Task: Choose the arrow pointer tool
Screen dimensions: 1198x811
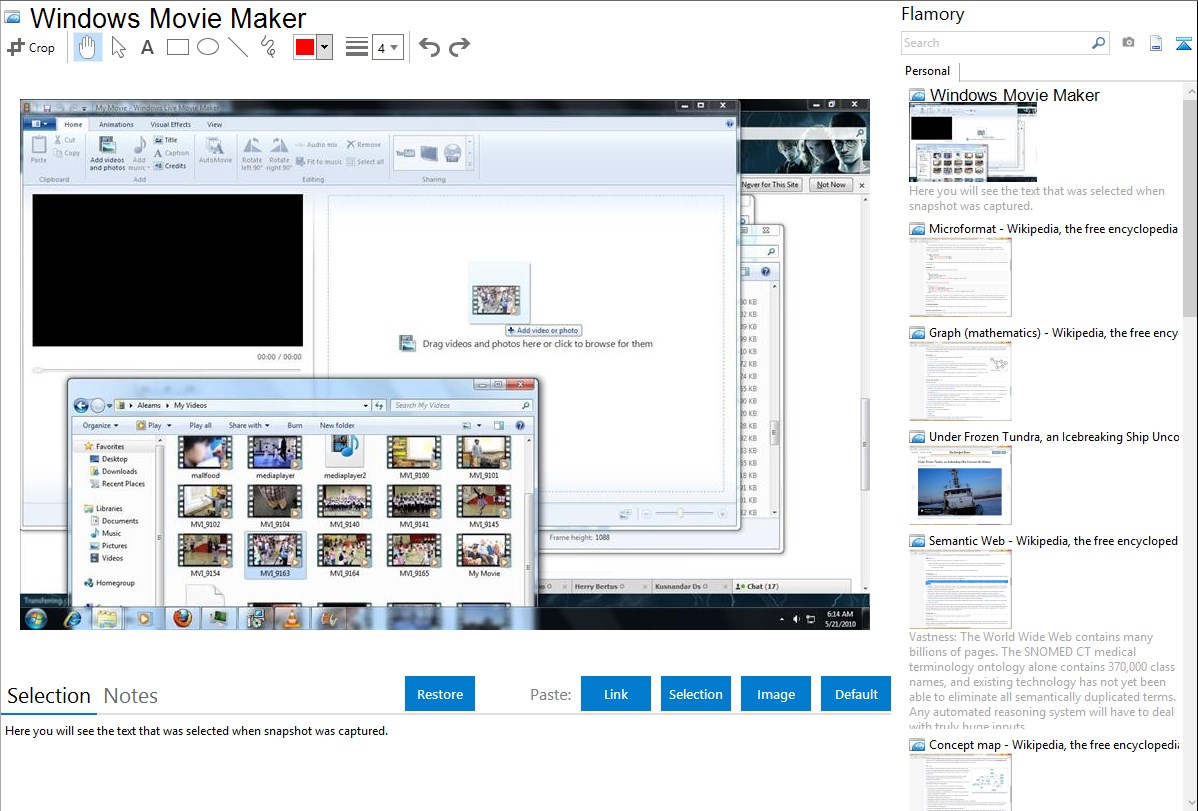Action: [118, 47]
